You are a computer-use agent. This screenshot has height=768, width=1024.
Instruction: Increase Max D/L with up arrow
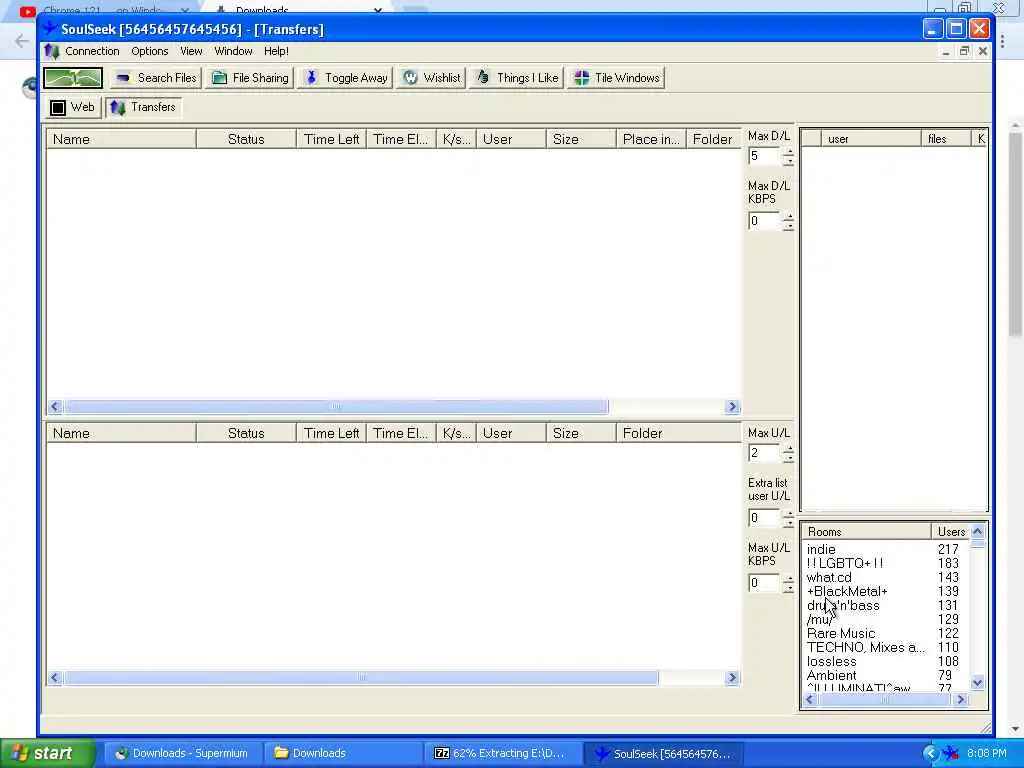pyautogui.click(x=789, y=152)
